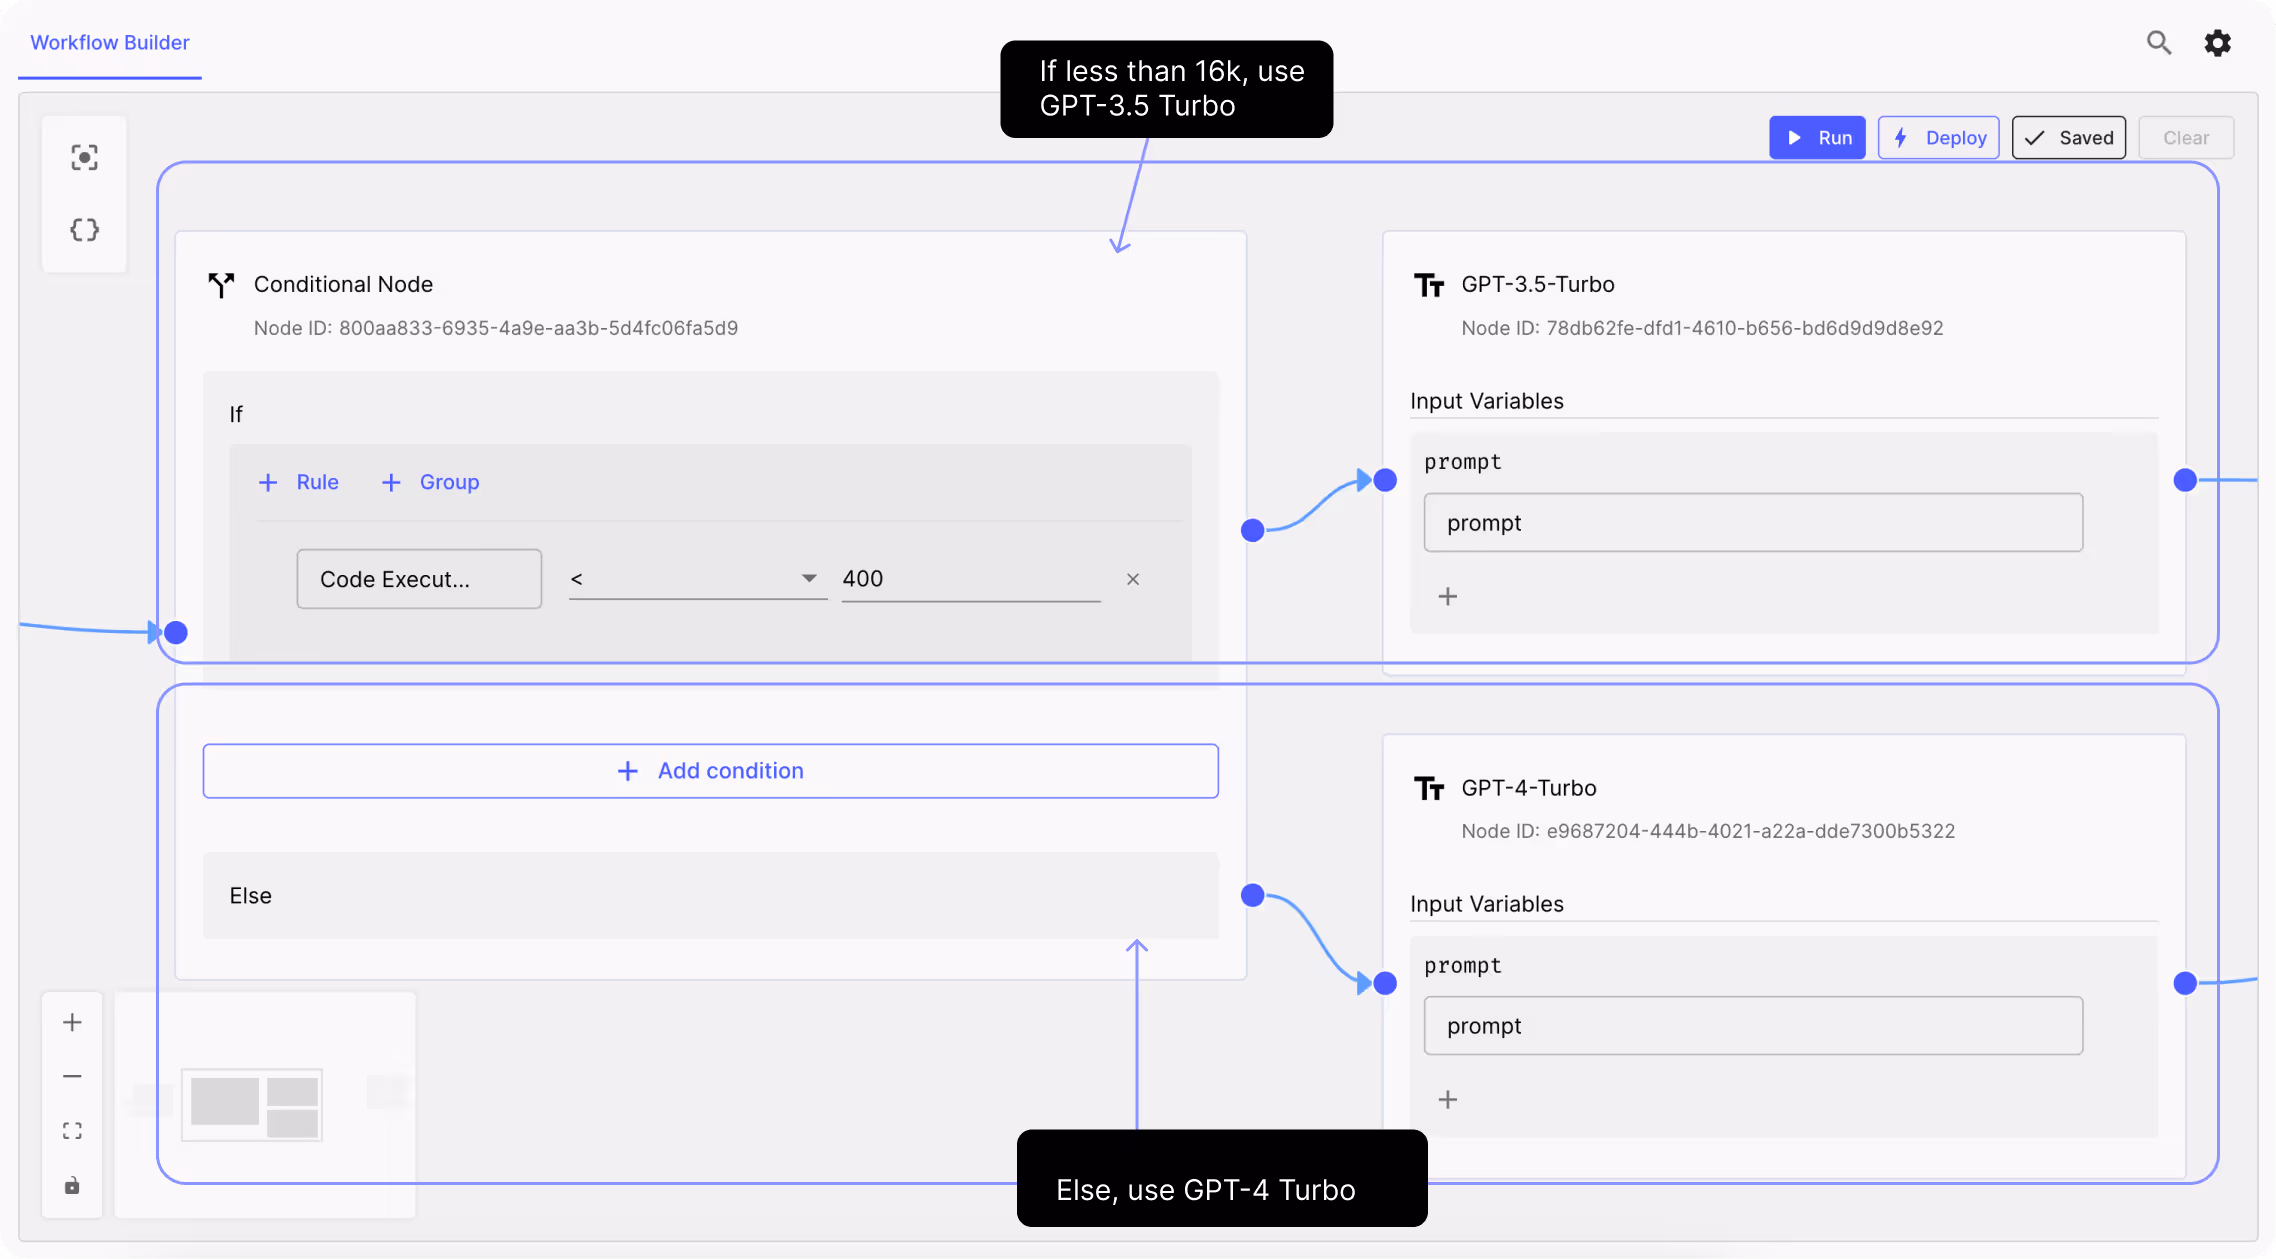2276x1259 pixels.
Task: Click the focus target icon in left panel
Action: 84,157
